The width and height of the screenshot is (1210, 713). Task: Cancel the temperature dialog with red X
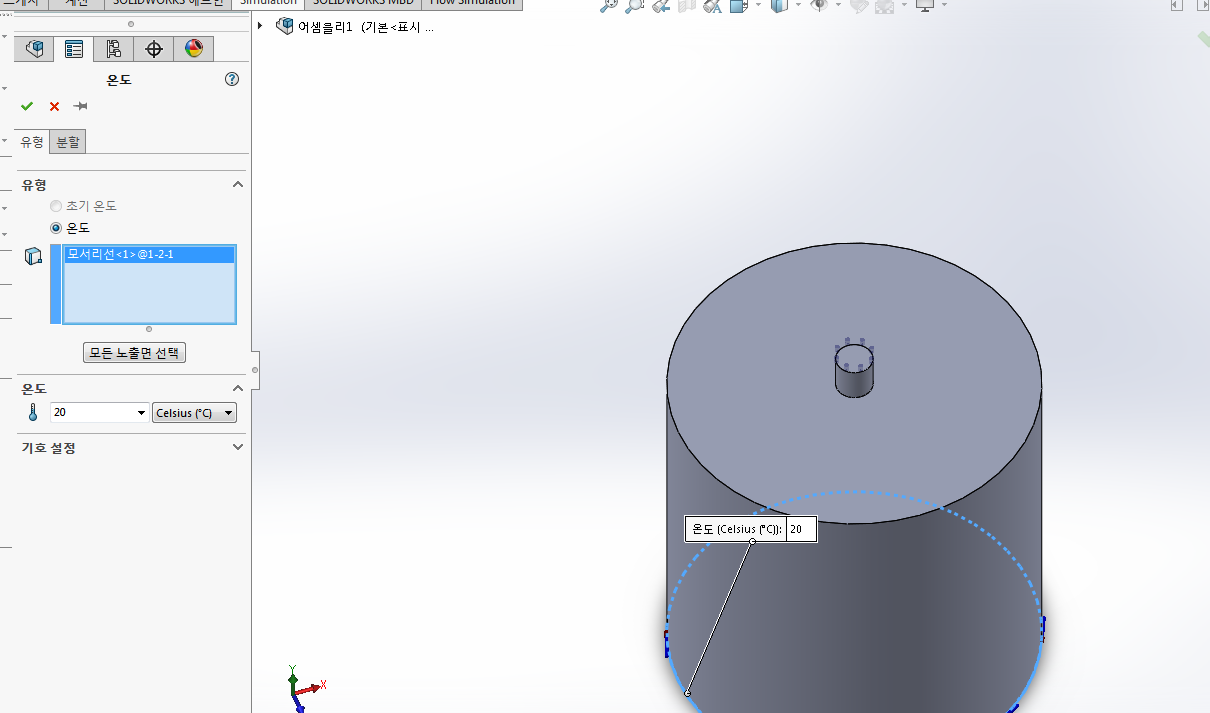pos(54,106)
